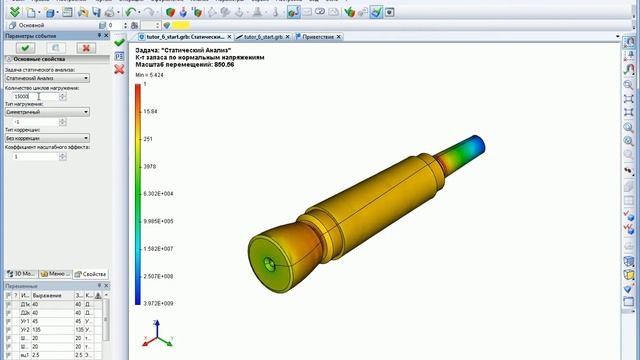Viewport: 640px width, 360px height.
Task: Click the flask icon in the toolbar
Action: click(x=257, y=12)
